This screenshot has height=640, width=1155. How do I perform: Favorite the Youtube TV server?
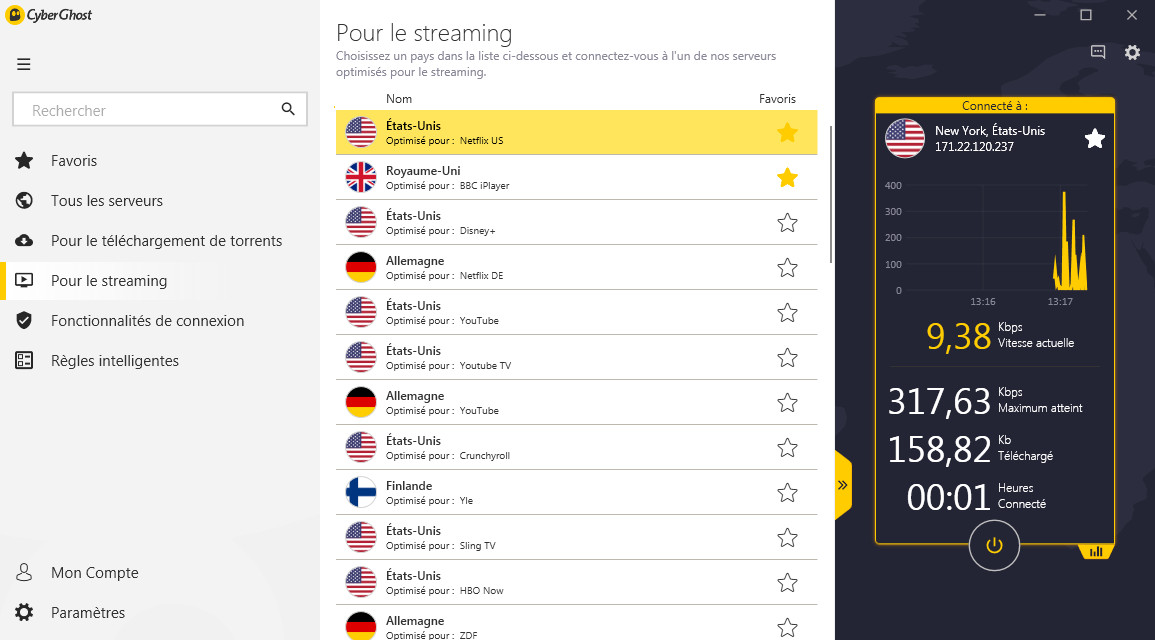pyautogui.click(x=787, y=357)
